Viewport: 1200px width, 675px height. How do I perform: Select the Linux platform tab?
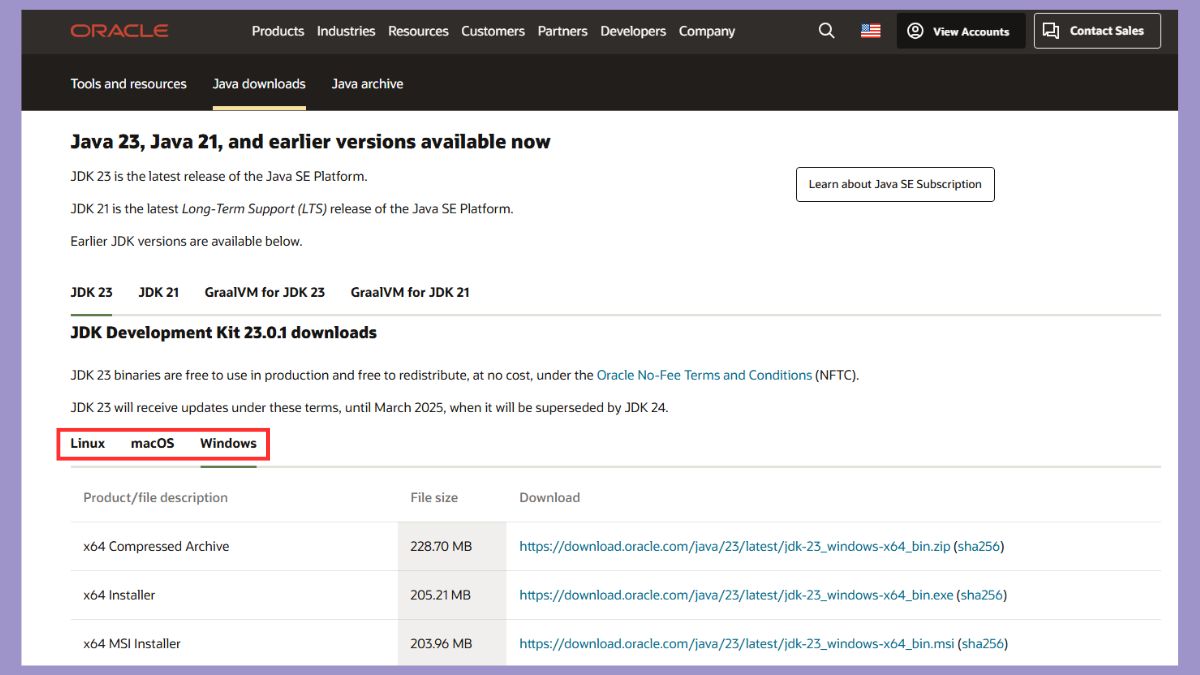88,443
